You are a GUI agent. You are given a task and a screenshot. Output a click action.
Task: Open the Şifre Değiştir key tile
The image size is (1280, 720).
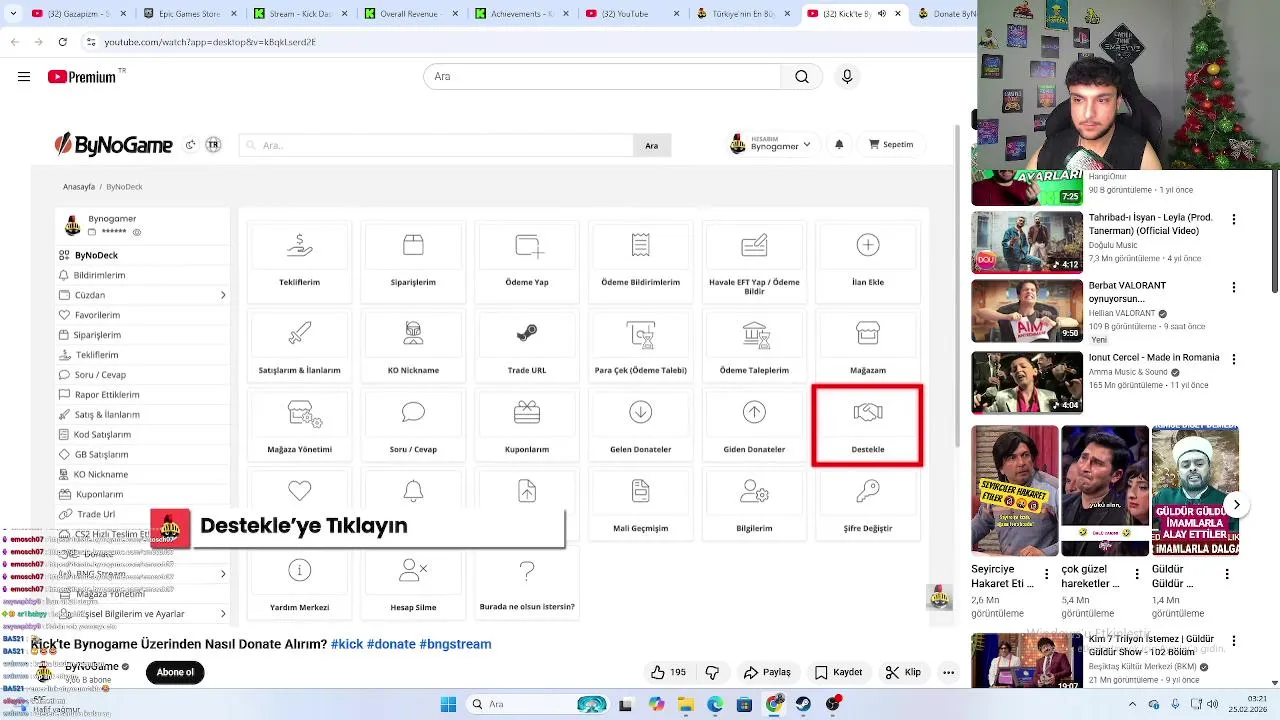(x=868, y=505)
